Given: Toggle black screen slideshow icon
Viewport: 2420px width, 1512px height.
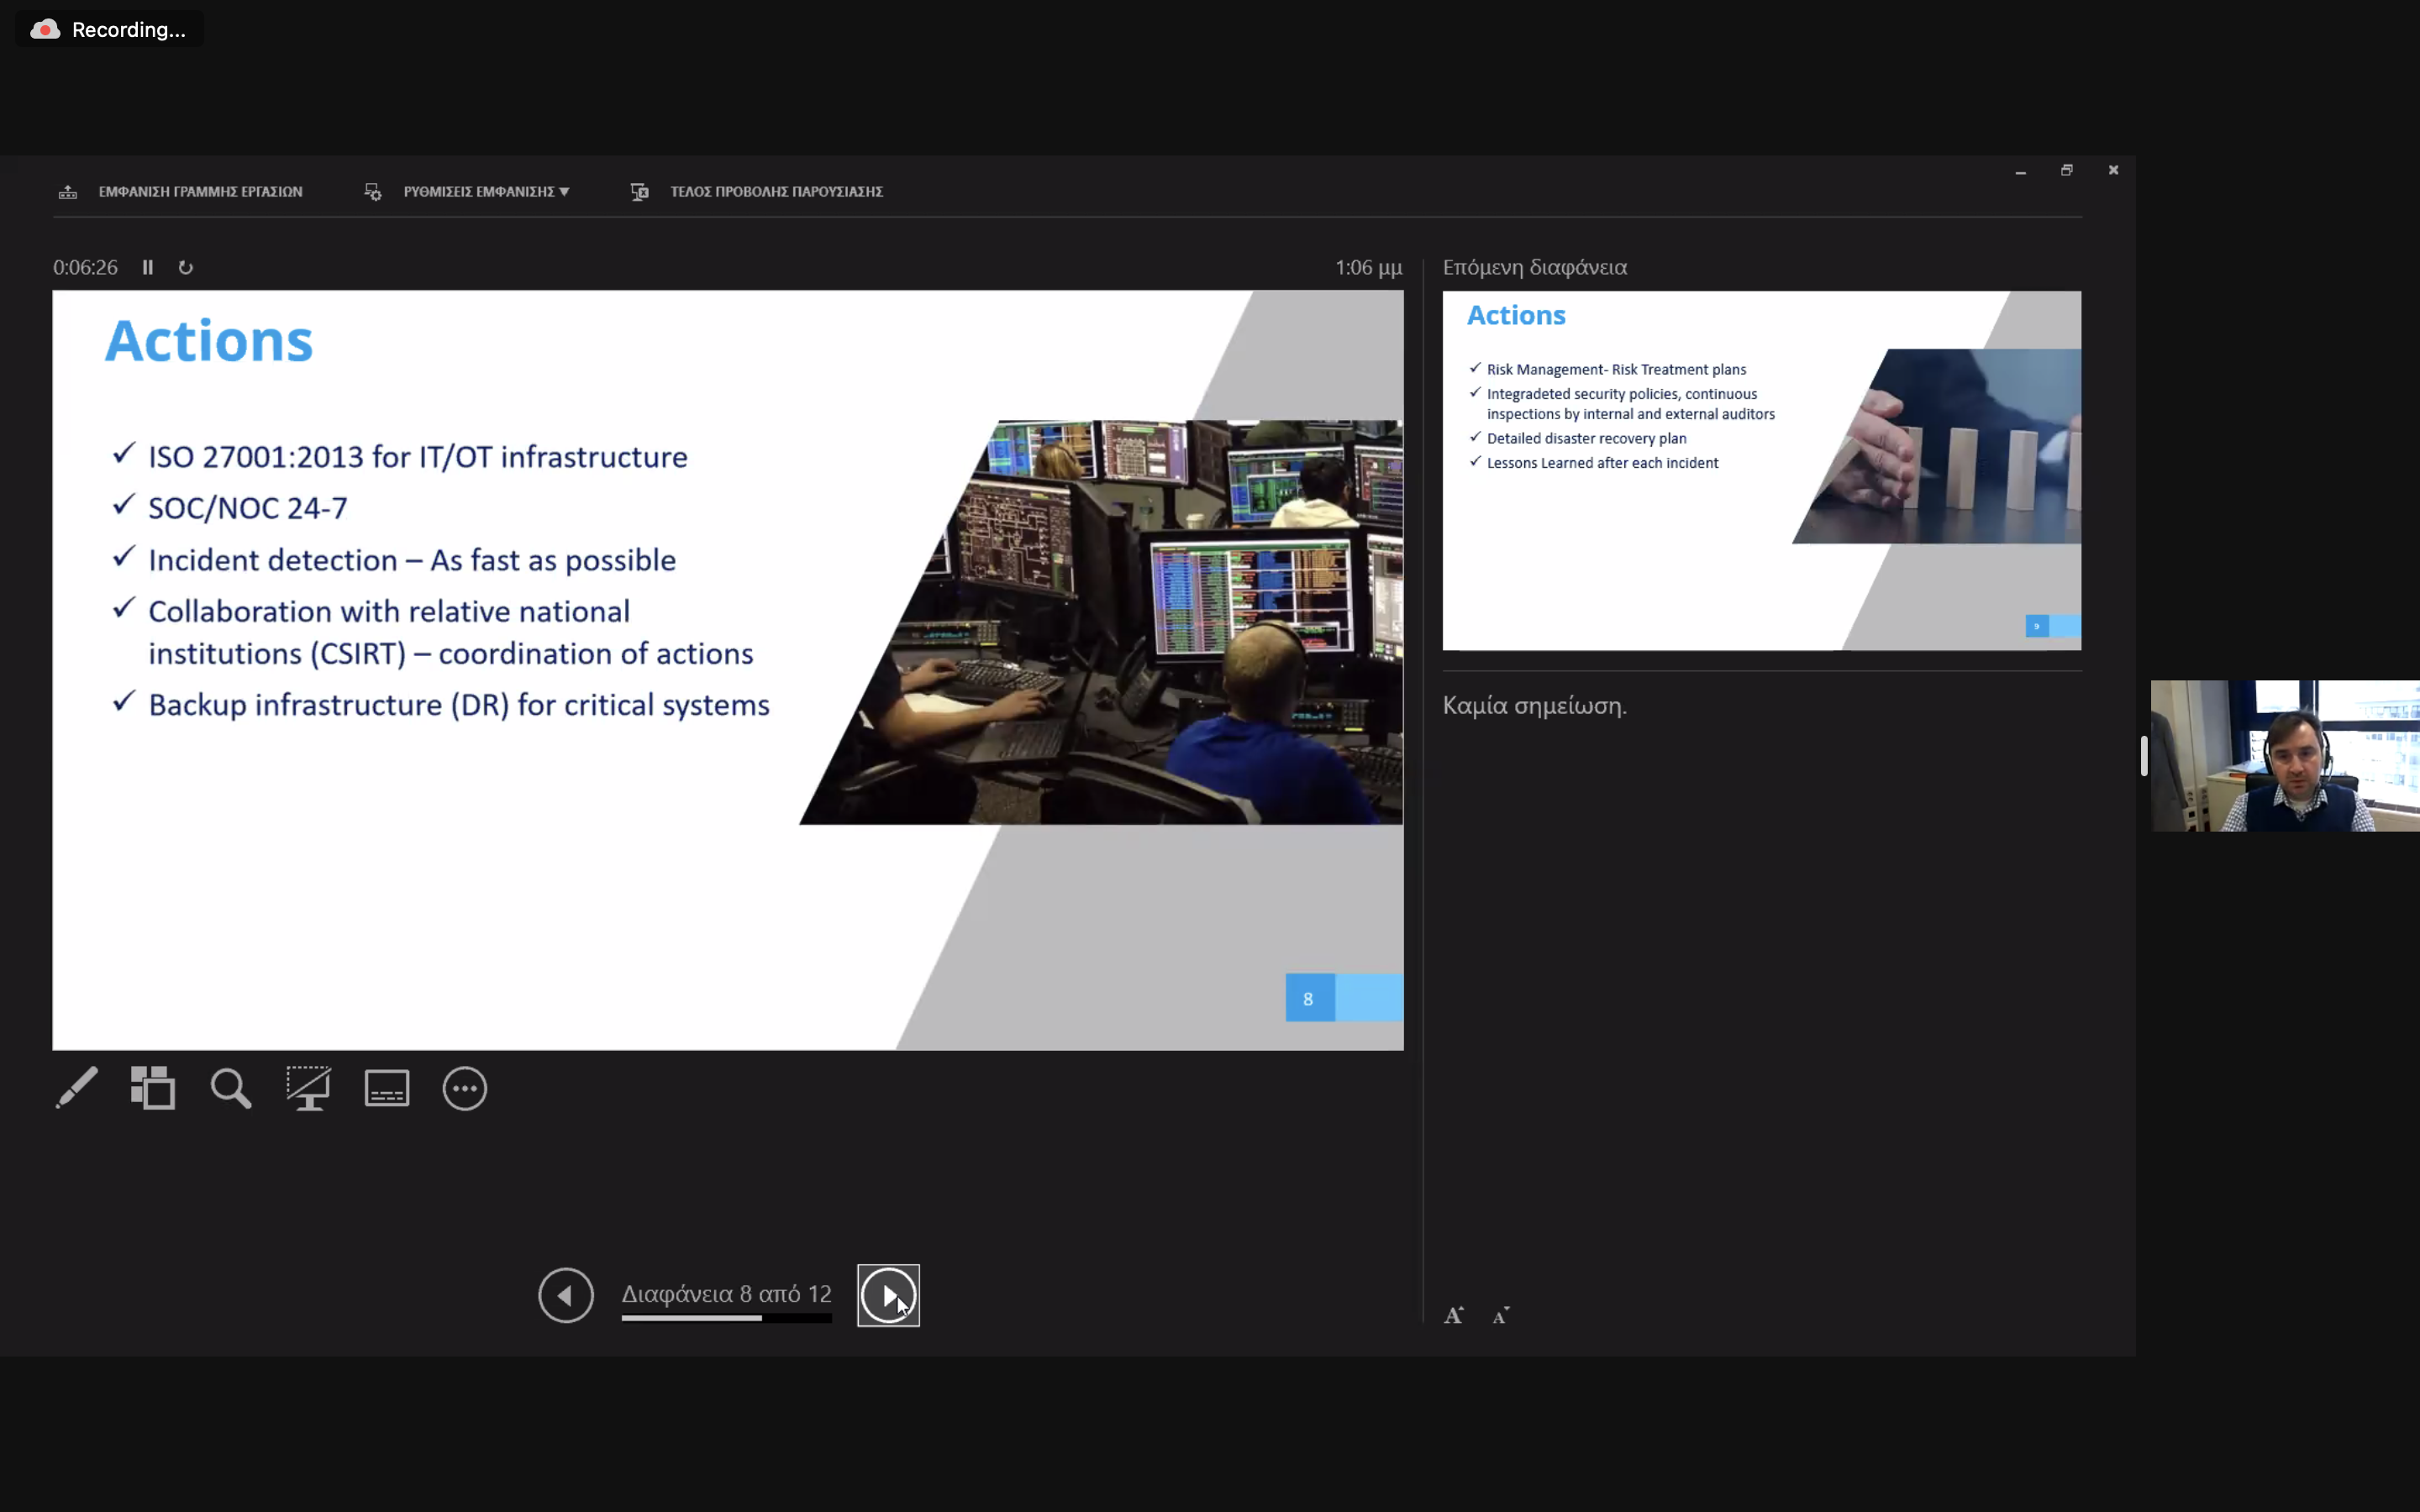Looking at the screenshot, I should point(308,1088).
